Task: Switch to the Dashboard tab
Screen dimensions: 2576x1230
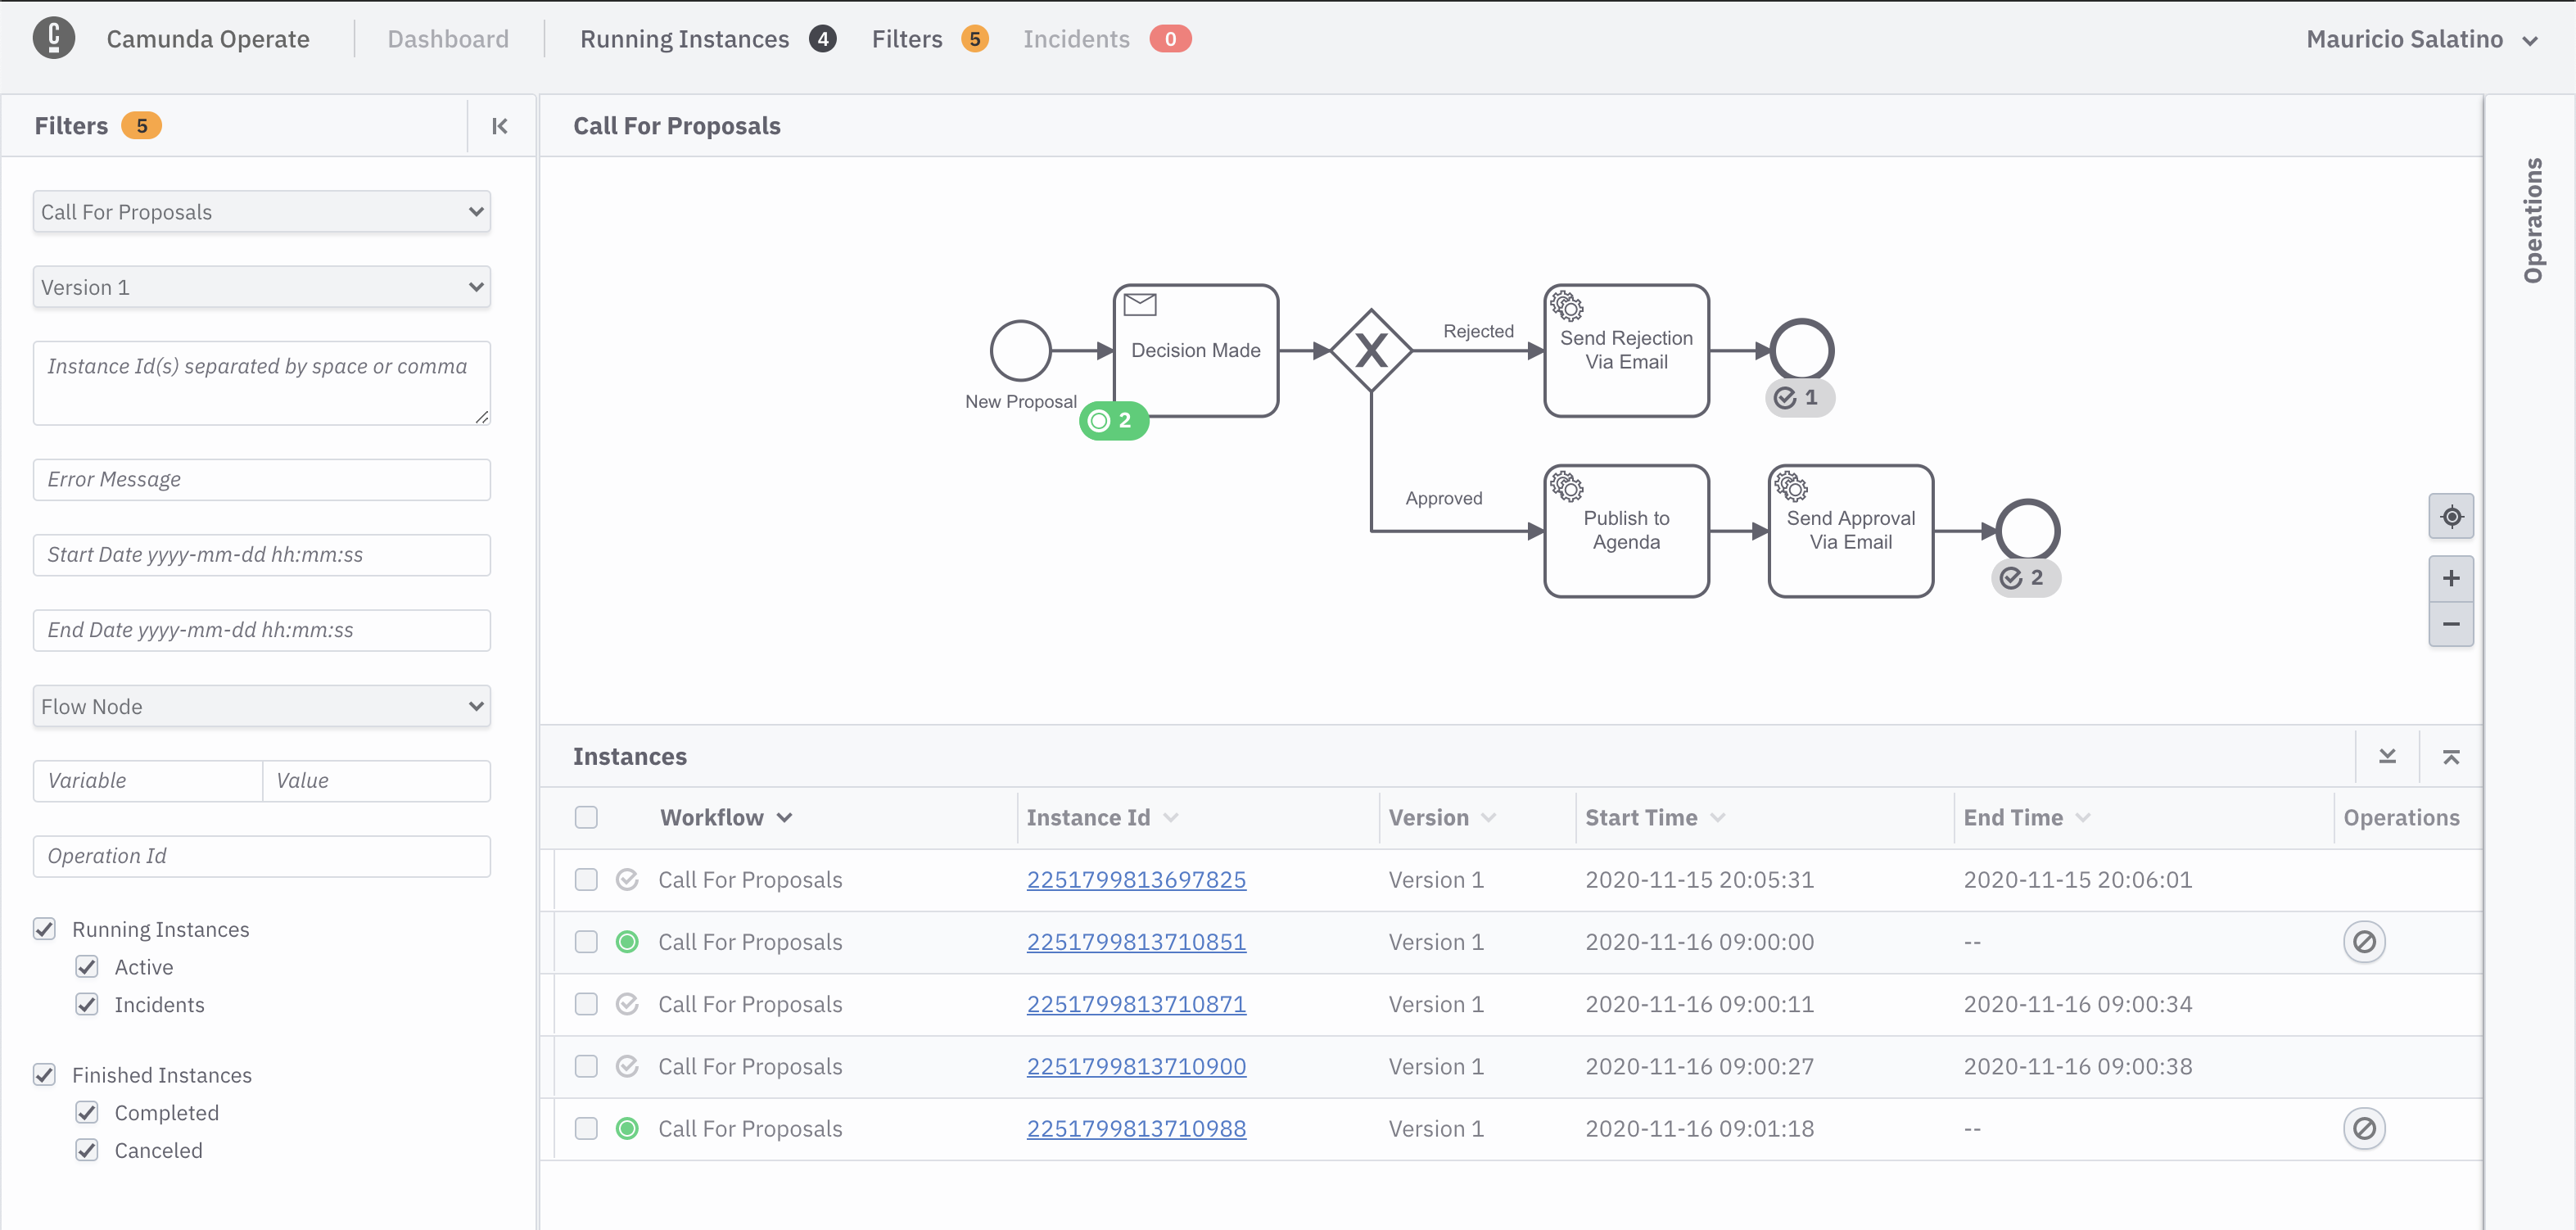Action: (x=447, y=36)
